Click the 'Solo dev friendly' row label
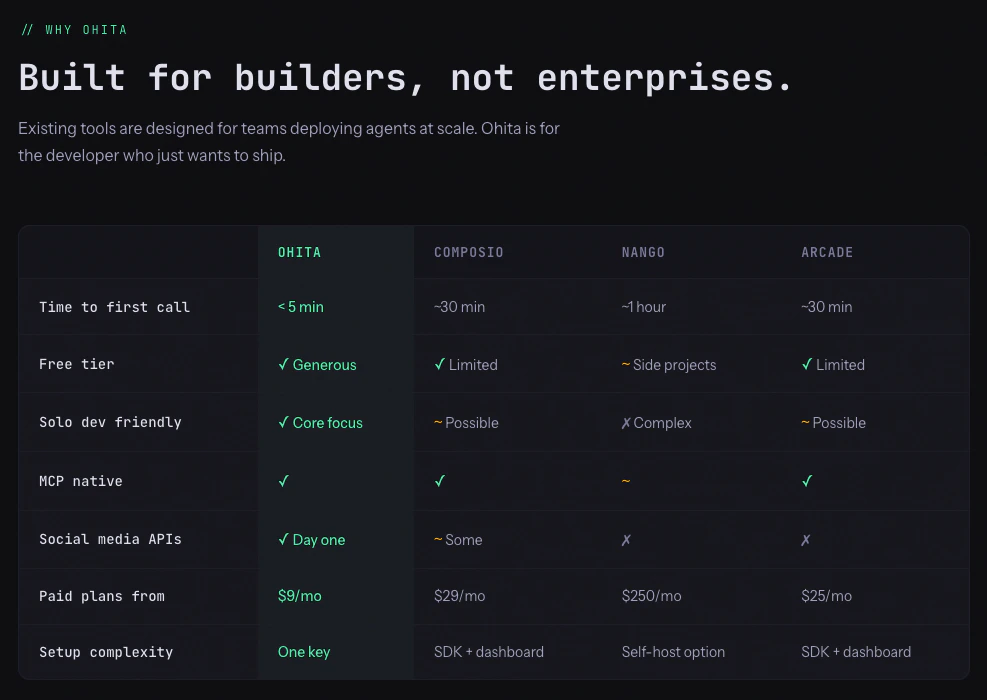This screenshot has width=987, height=700. point(110,422)
